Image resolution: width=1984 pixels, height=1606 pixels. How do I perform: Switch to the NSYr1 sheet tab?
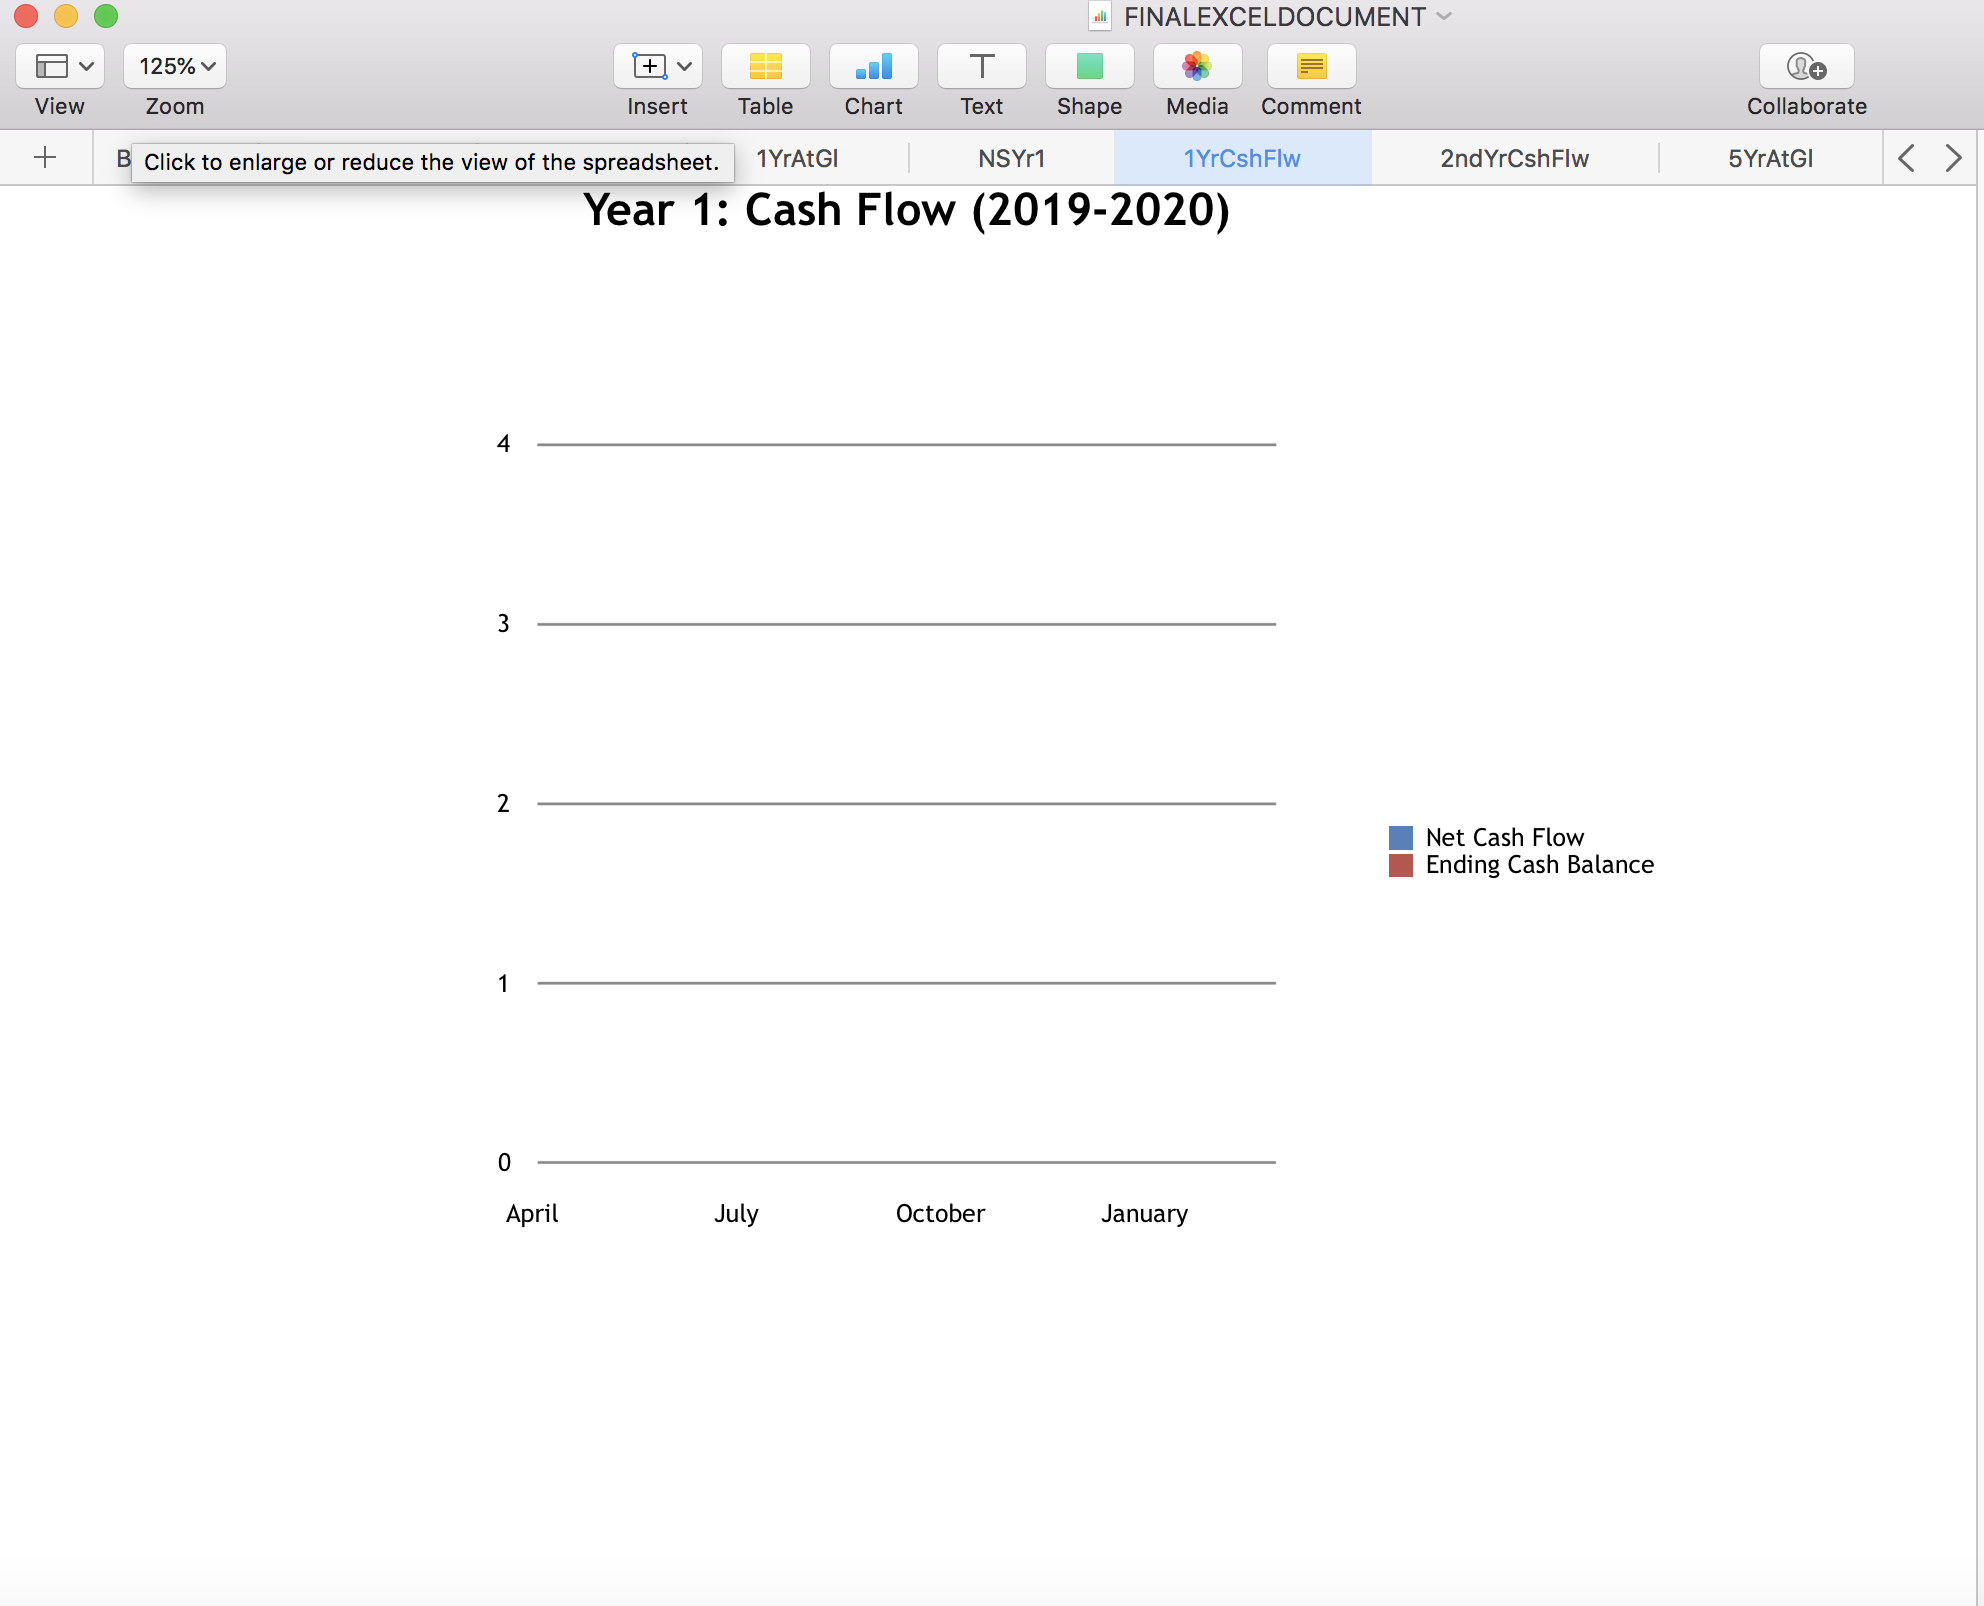tap(1011, 158)
